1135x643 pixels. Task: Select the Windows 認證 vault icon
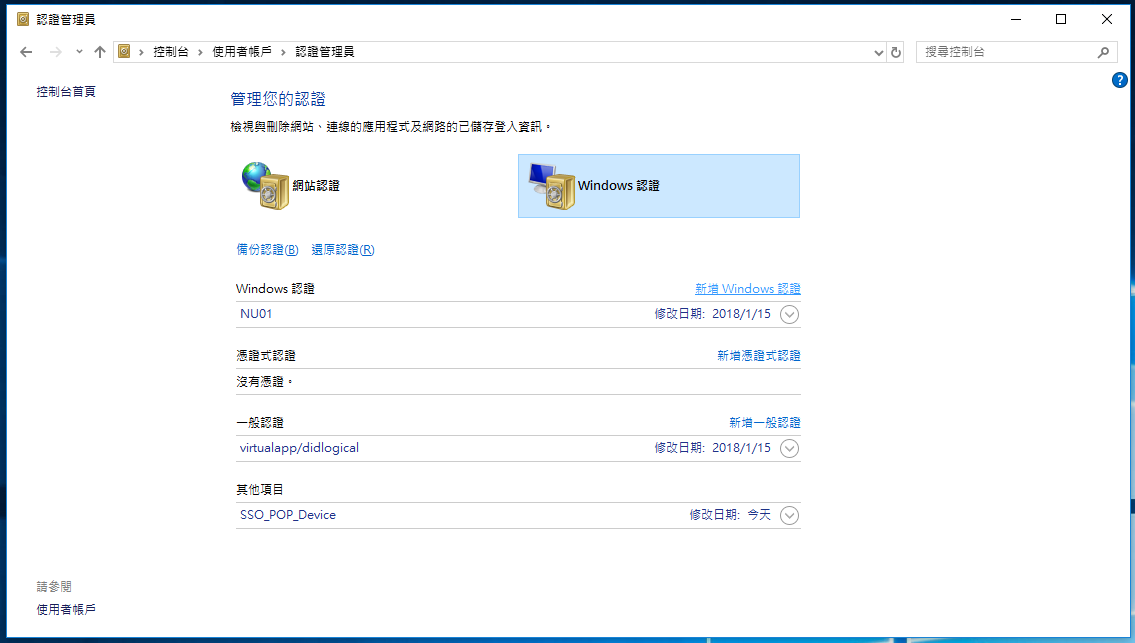(552, 186)
